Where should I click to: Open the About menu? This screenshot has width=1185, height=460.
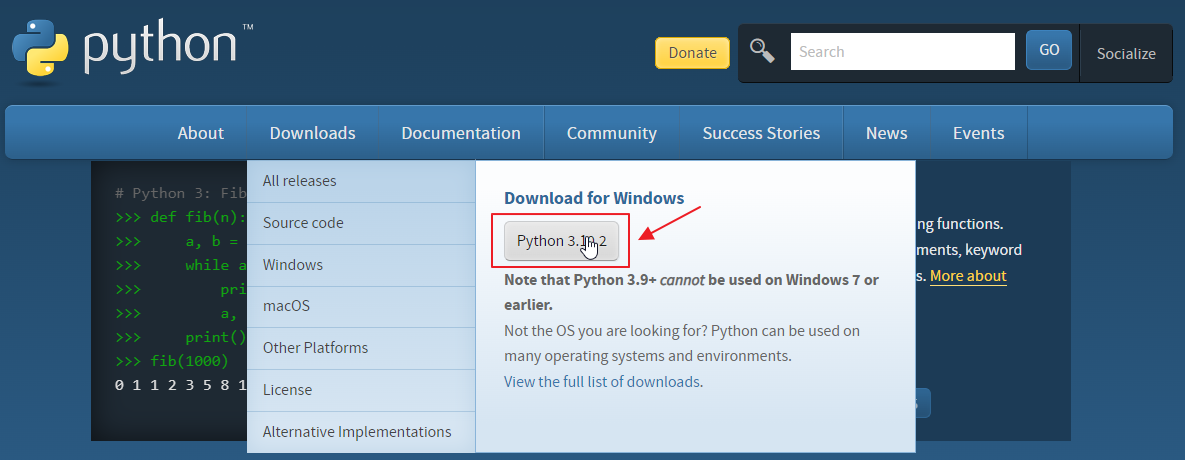coord(200,133)
